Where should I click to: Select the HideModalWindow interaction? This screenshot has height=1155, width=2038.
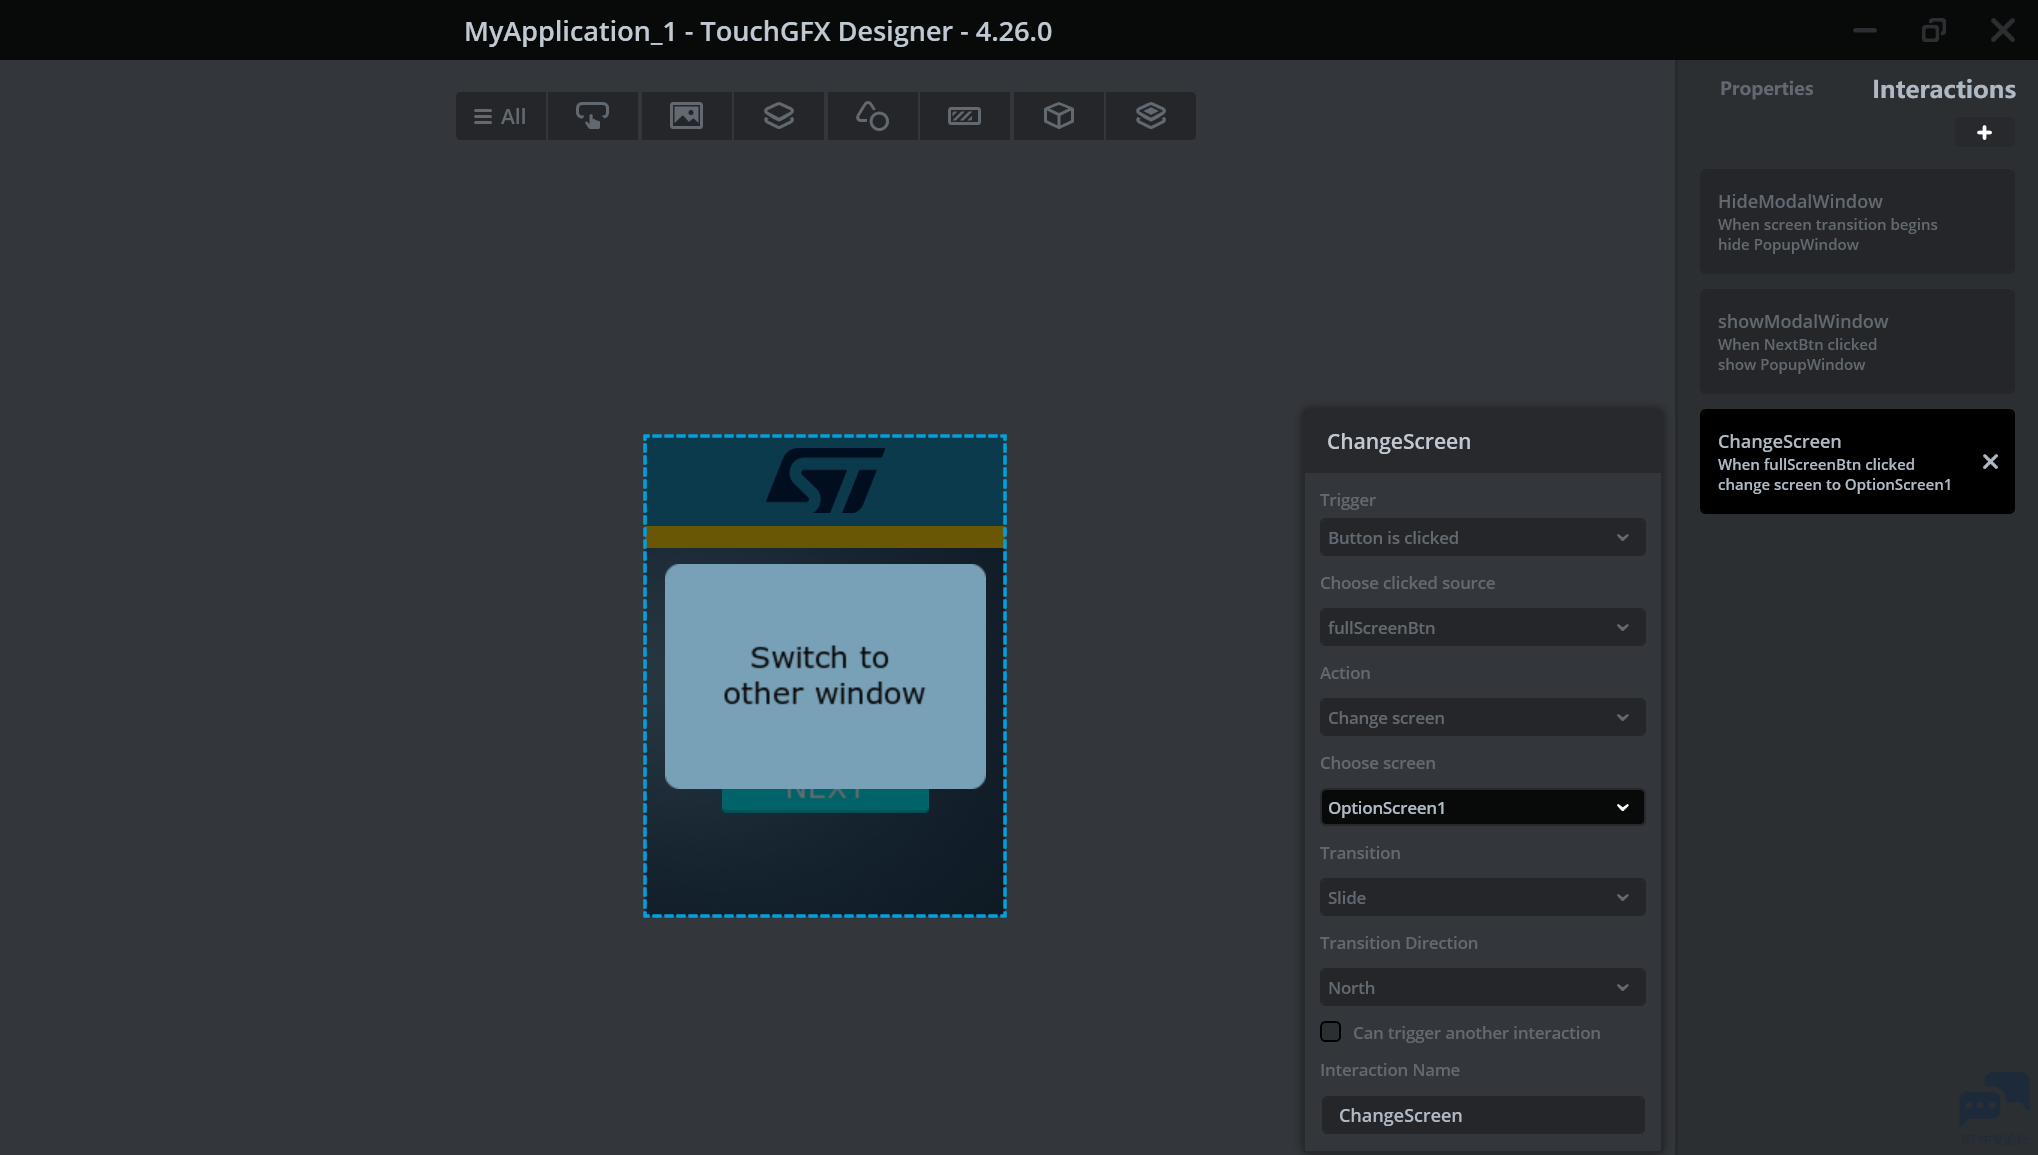coord(1856,221)
